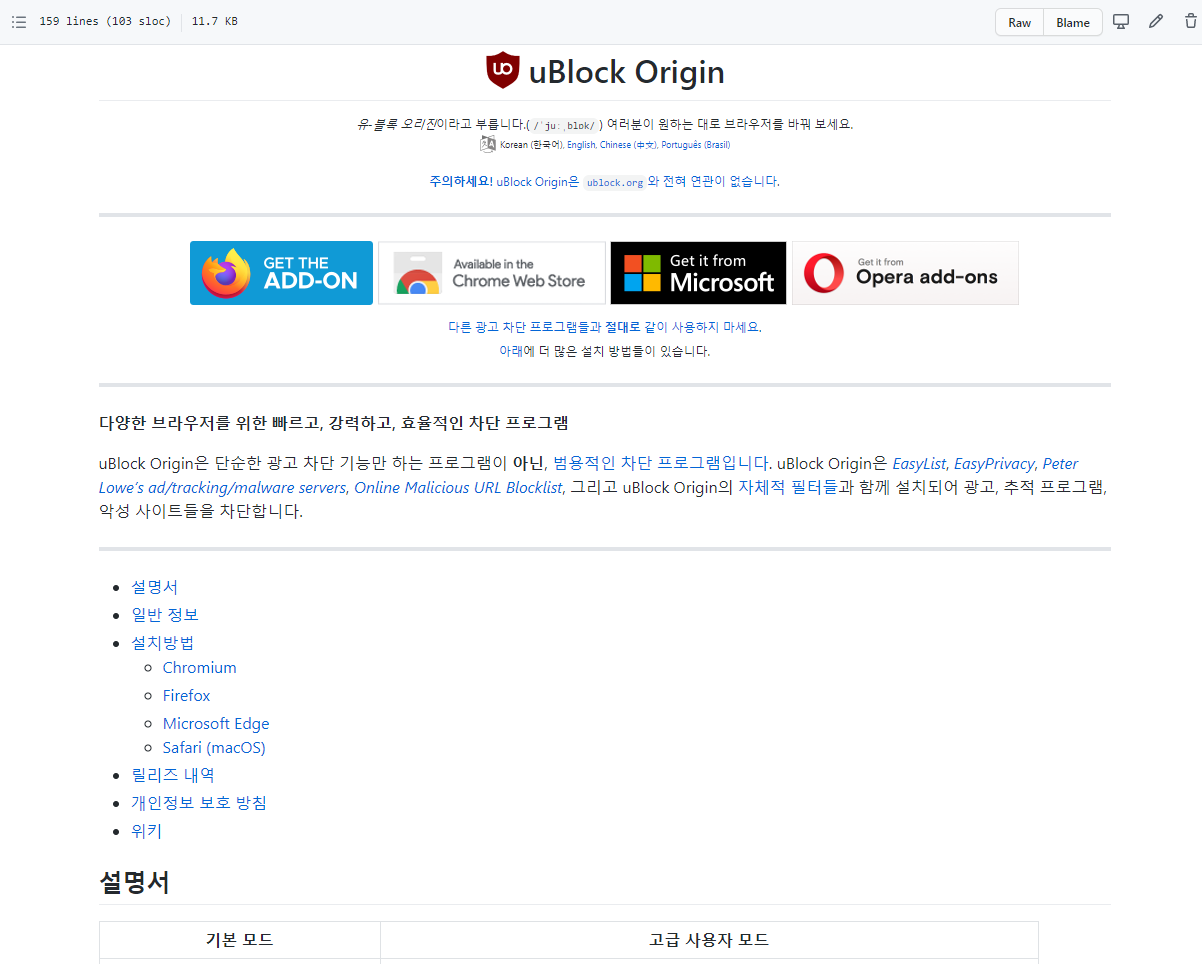Screen dimensions: 1202x964
Task: Click the 고급 사용자 모드 table header
Action: [709, 940]
